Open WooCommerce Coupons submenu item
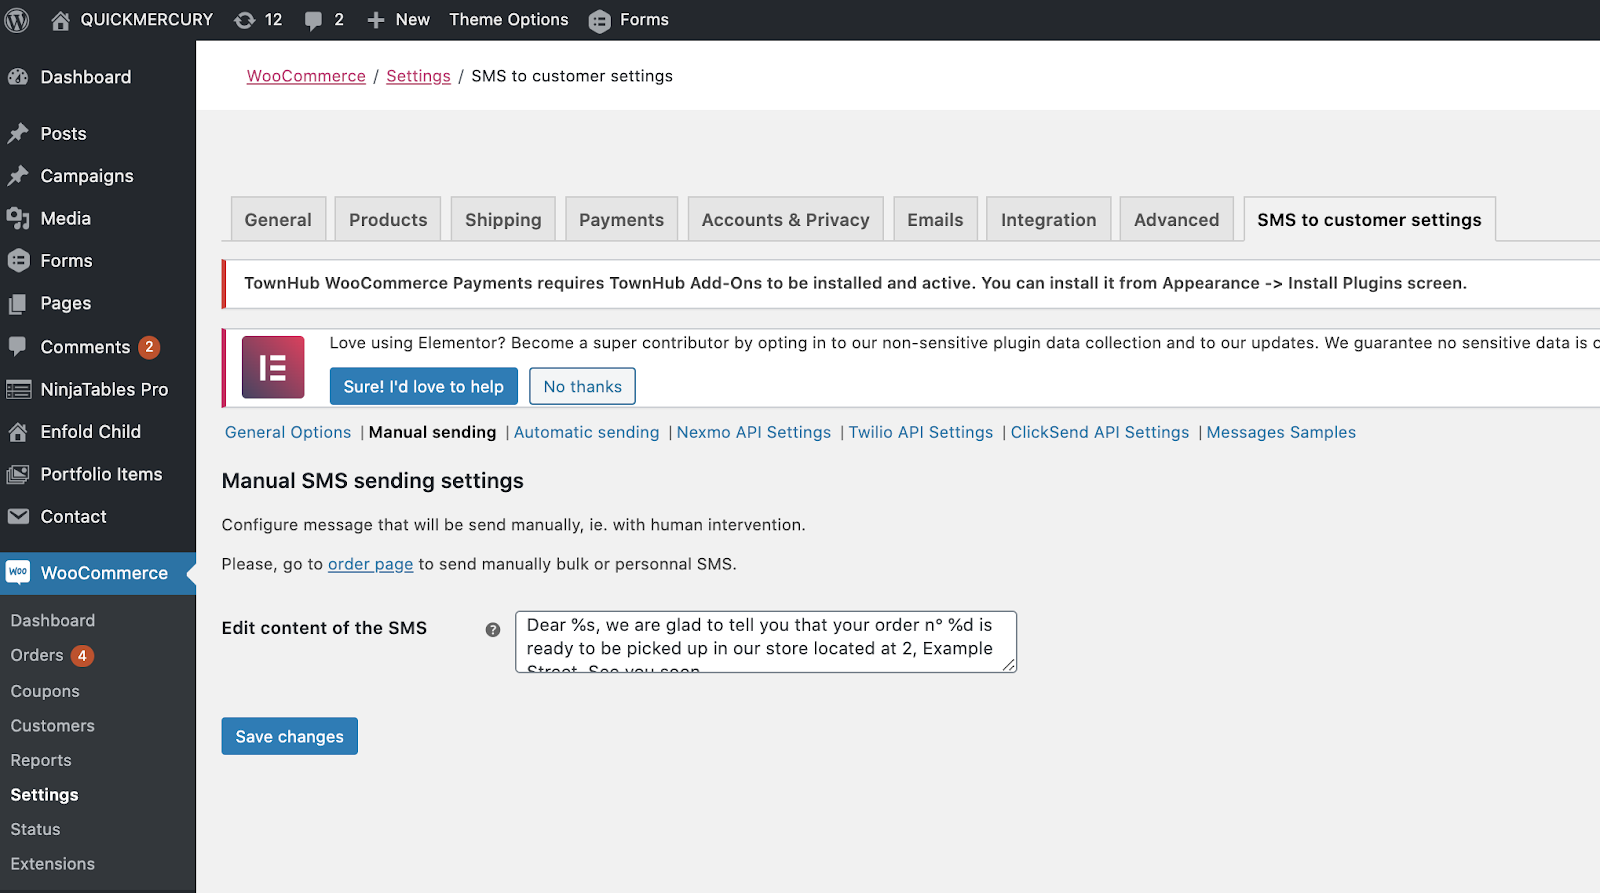Image resolution: width=1600 pixels, height=893 pixels. click(45, 691)
